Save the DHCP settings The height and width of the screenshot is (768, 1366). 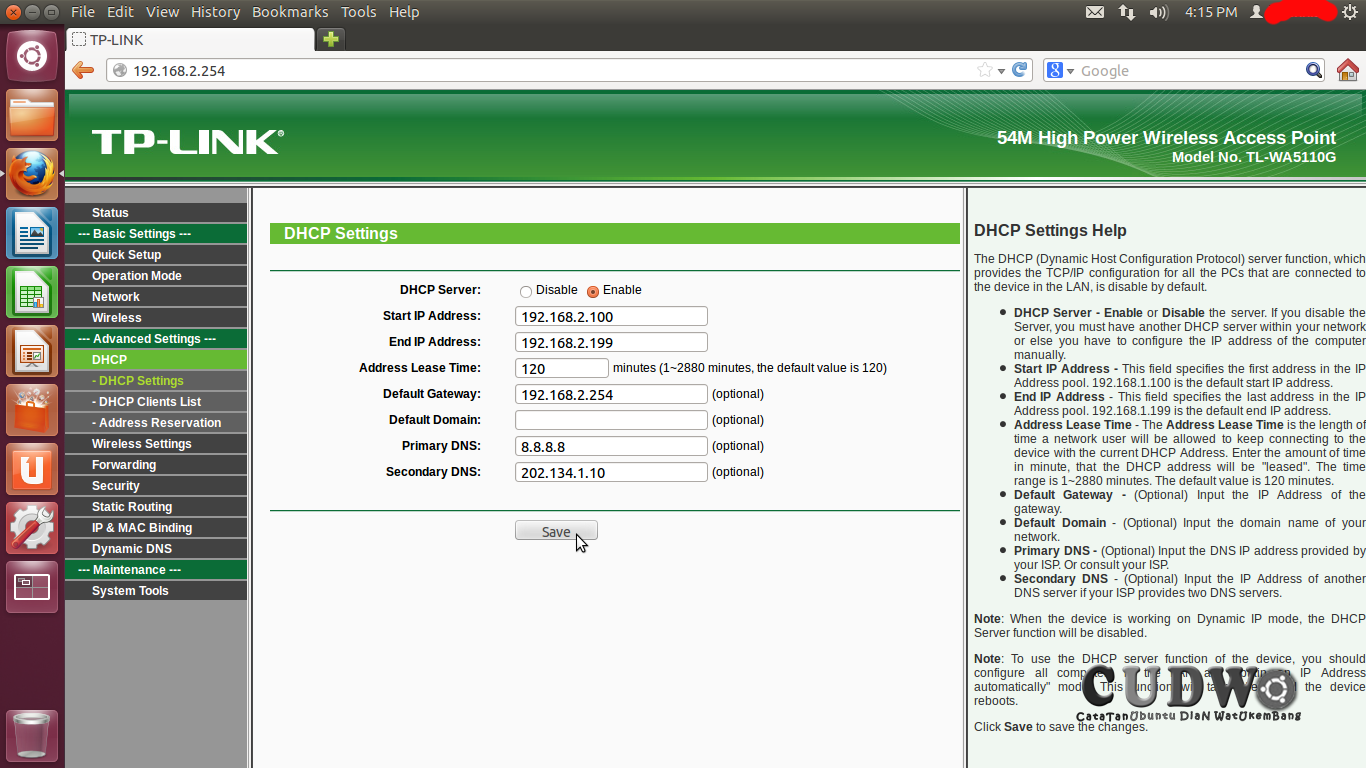pos(556,531)
